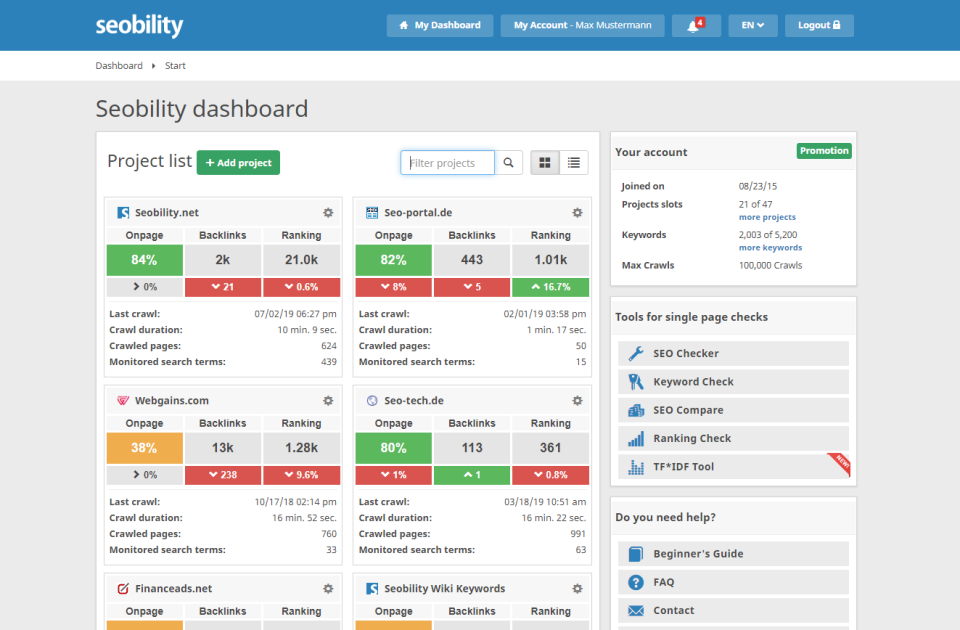Image resolution: width=960 pixels, height=630 pixels.
Task: Open the Contact page
Action: coord(733,610)
